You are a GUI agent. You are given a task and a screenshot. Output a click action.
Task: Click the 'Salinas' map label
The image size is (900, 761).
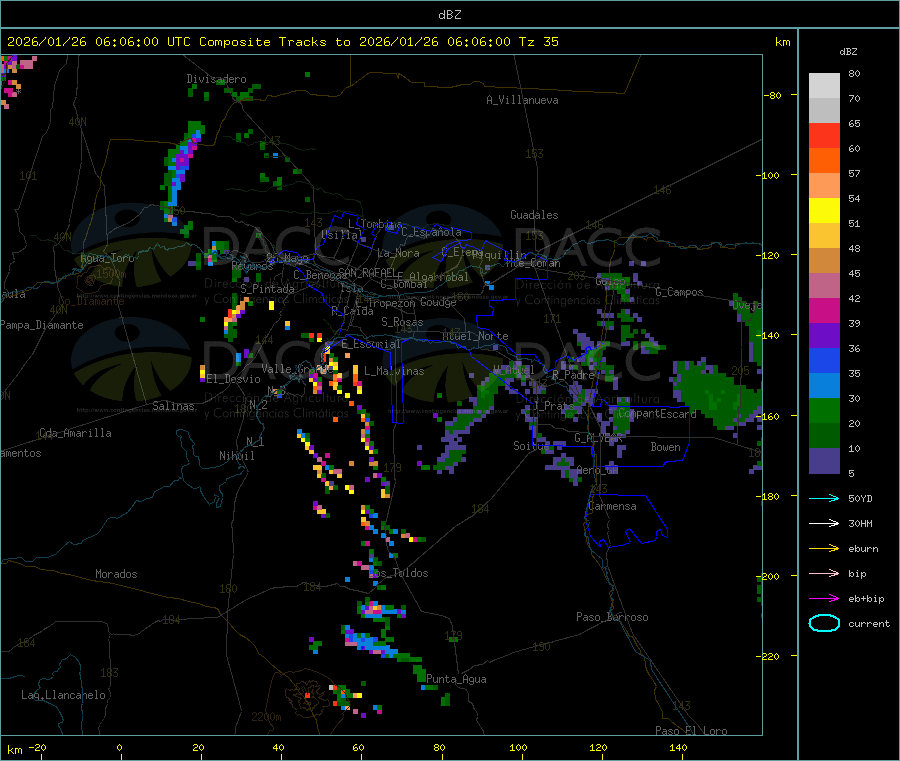coord(173,406)
